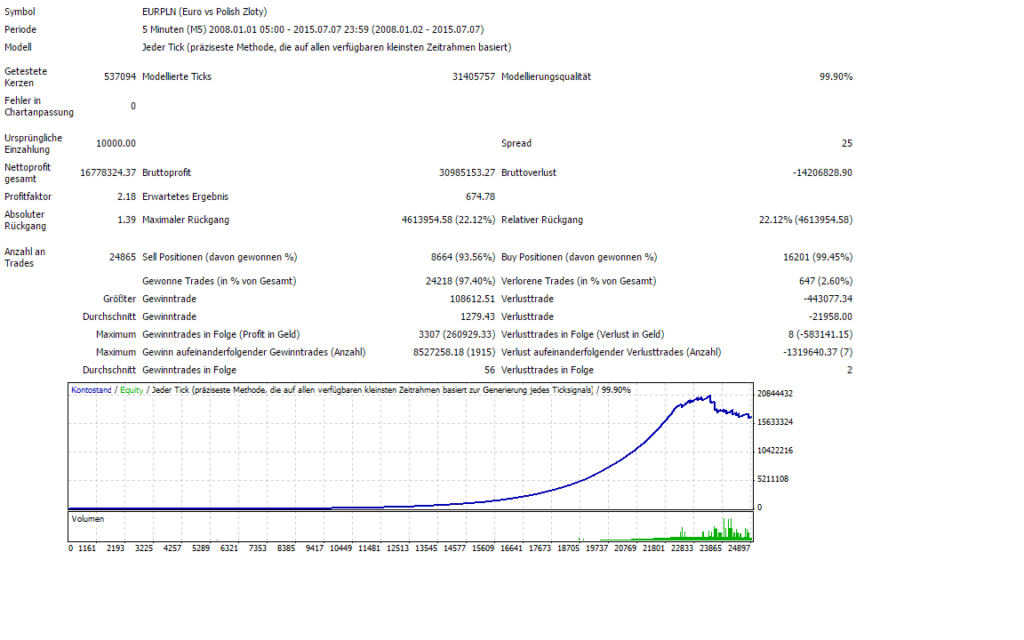Click the 'Getestete Kerzen' label
The image size is (1024, 640).
(25, 76)
